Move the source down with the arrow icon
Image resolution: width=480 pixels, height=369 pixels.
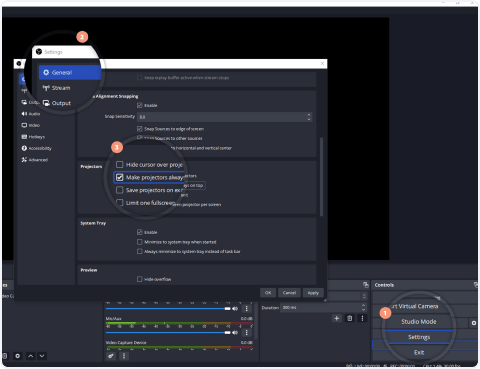click(42, 356)
